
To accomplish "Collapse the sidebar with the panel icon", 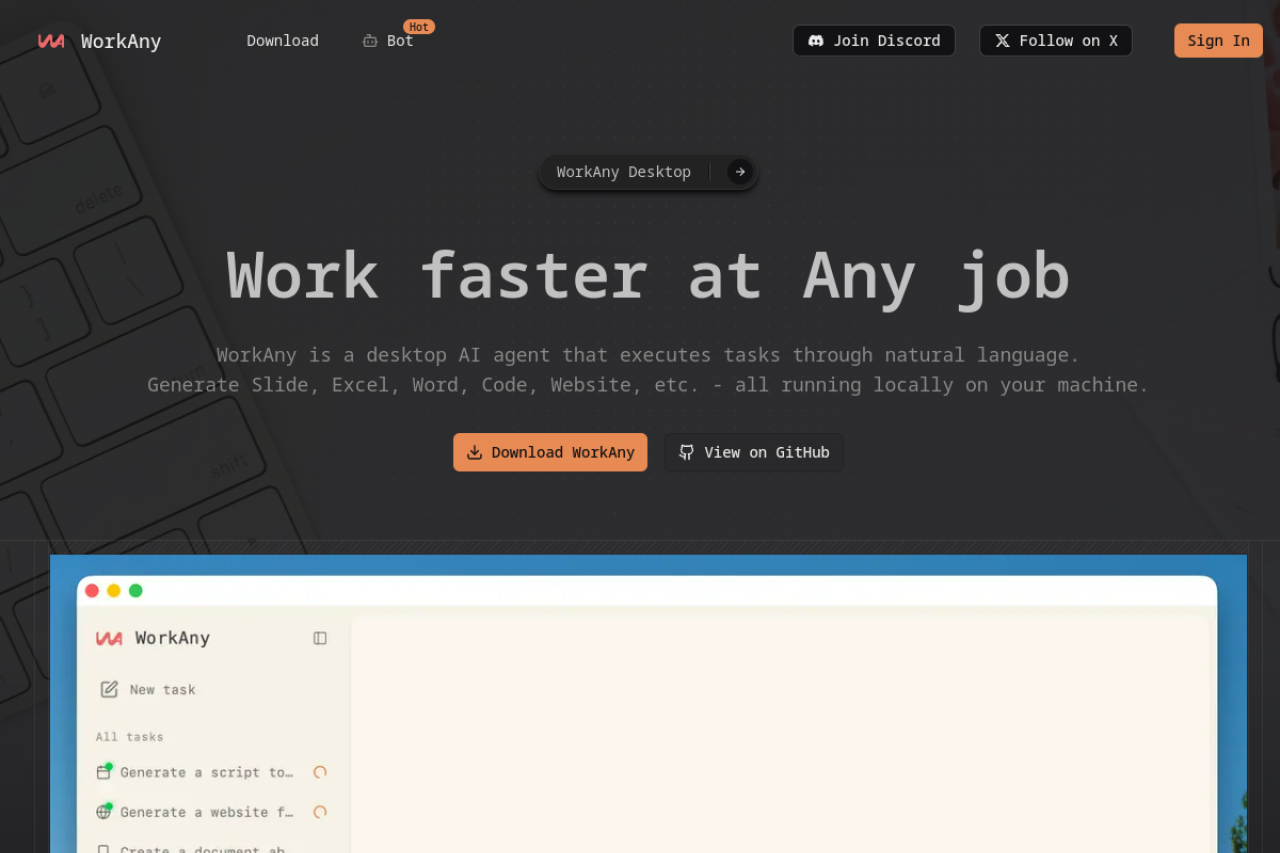I will [320, 638].
